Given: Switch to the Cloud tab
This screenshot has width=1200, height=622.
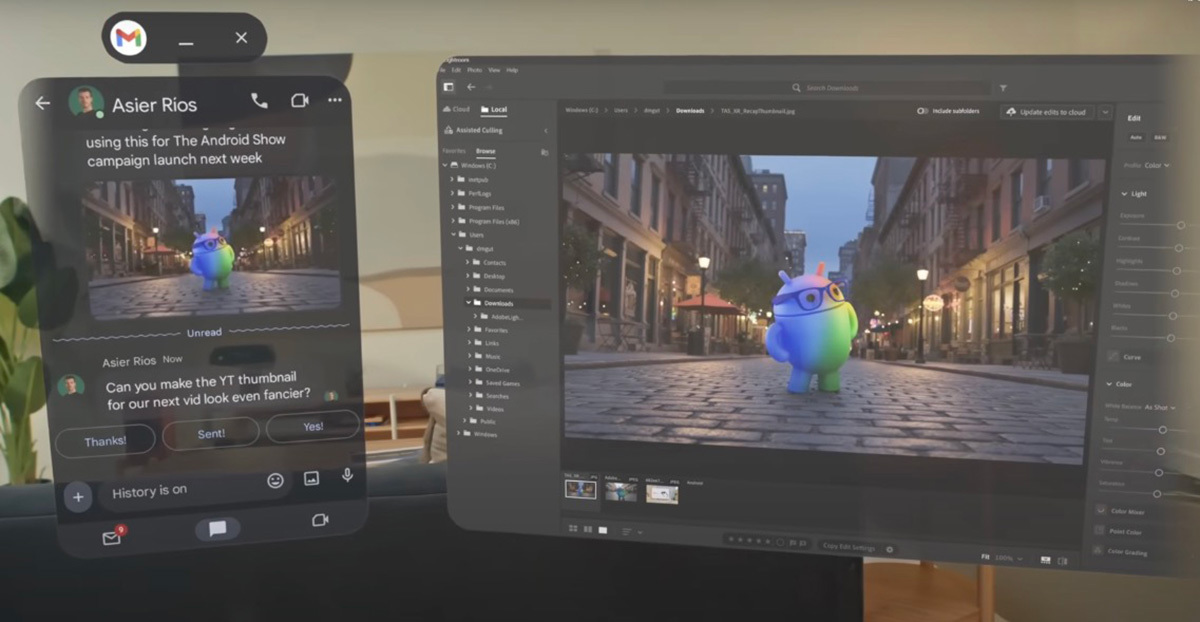Looking at the screenshot, I should pyautogui.click(x=457, y=109).
